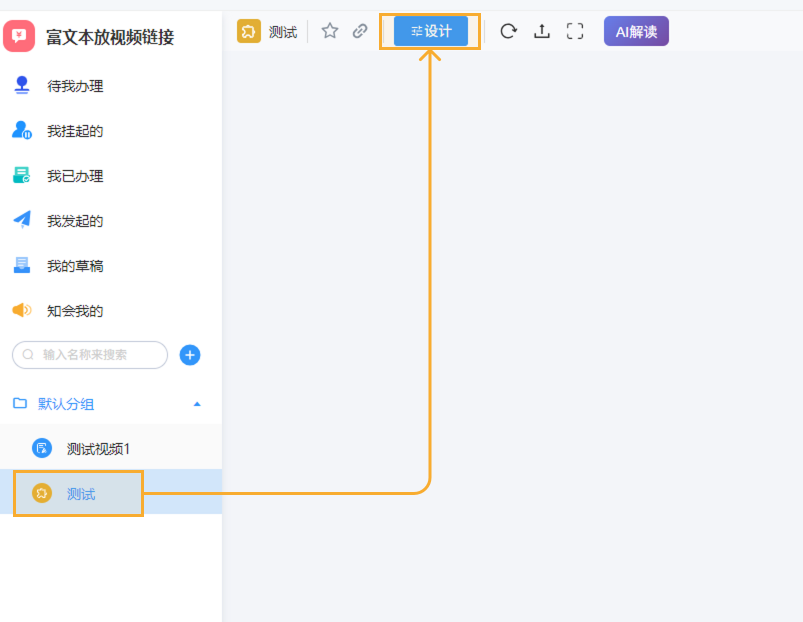The width and height of the screenshot is (803, 622).
Task: Click the yellow 测试 header icon
Action: 249,31
